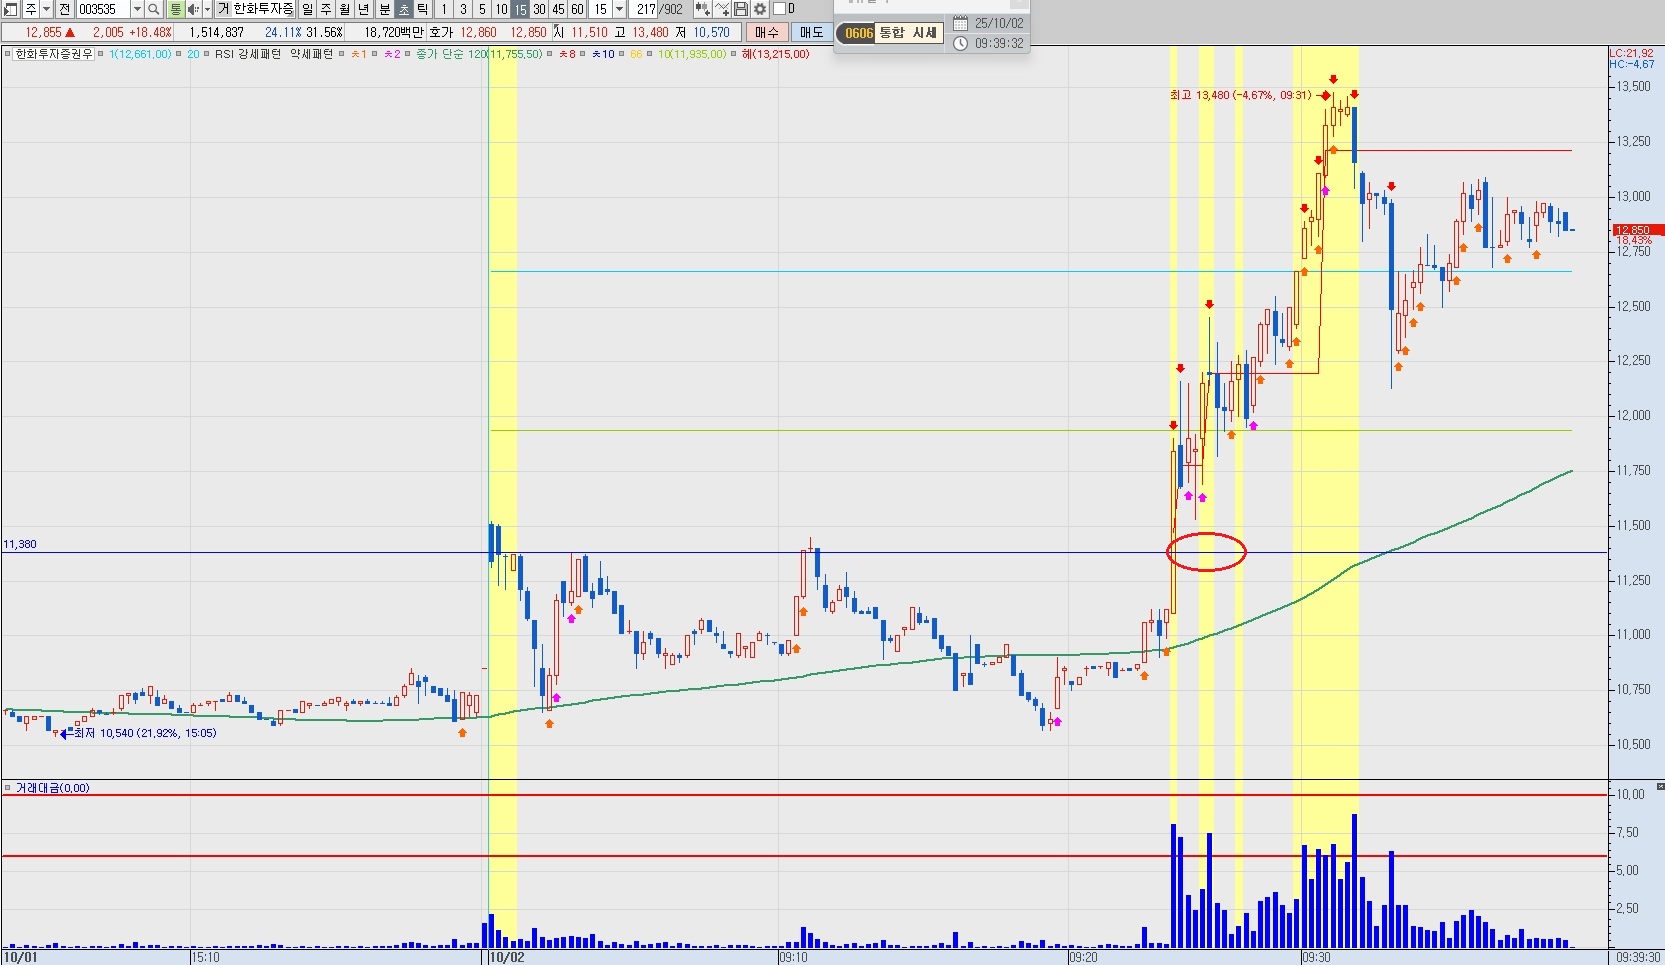Screen dimensions: 1665x965
Task: Set the interval to 30
Action: tap(540, 9)
